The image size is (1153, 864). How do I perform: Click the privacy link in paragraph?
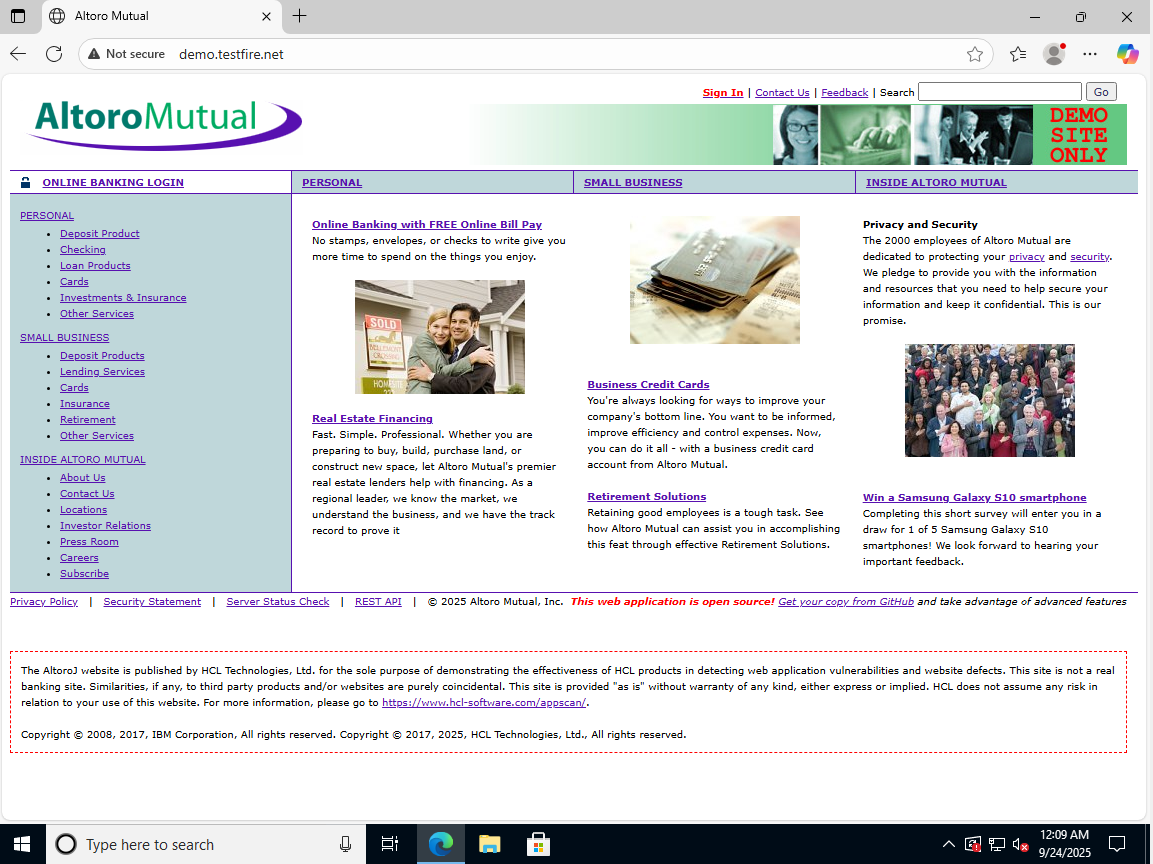[x=1027, y=257]
